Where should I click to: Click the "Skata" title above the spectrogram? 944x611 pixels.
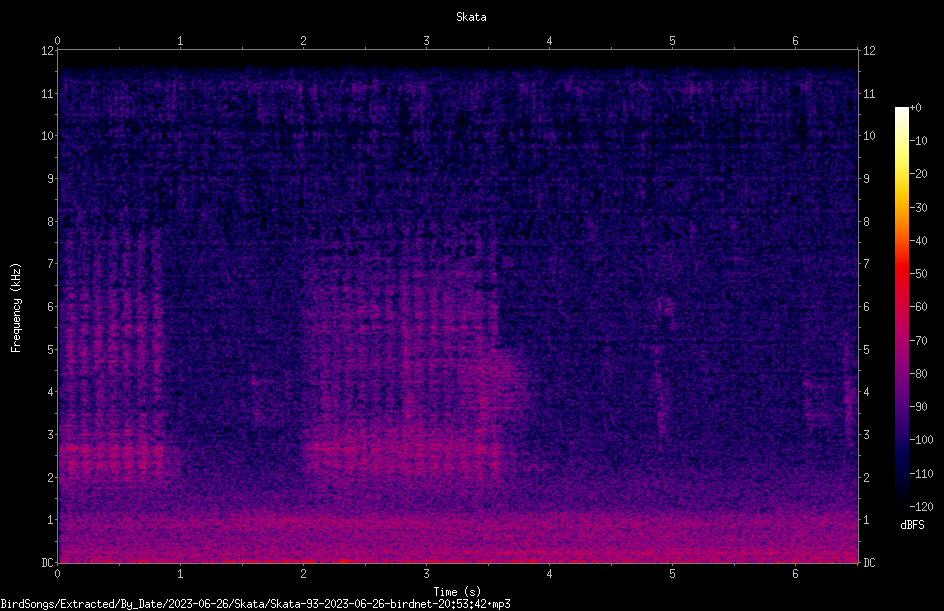(x=471, y=17)
